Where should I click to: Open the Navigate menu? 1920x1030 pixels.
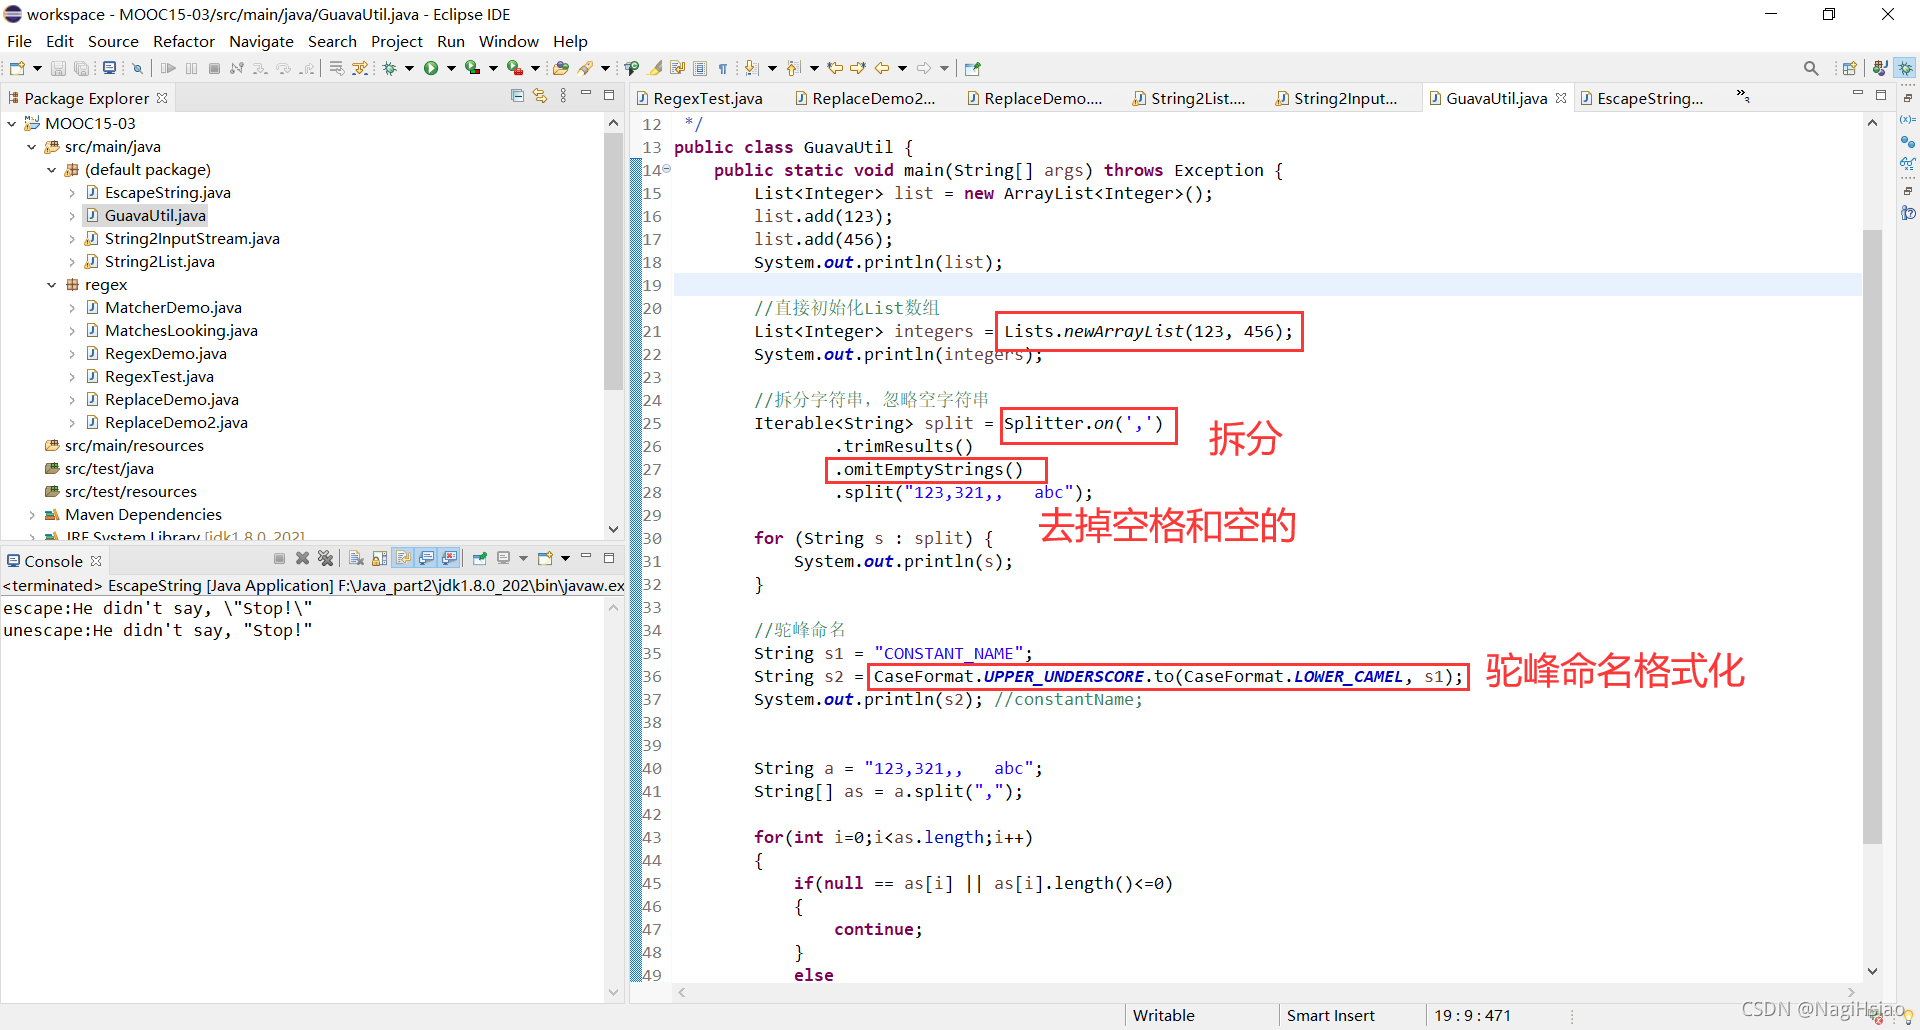(x=261, y=41)
